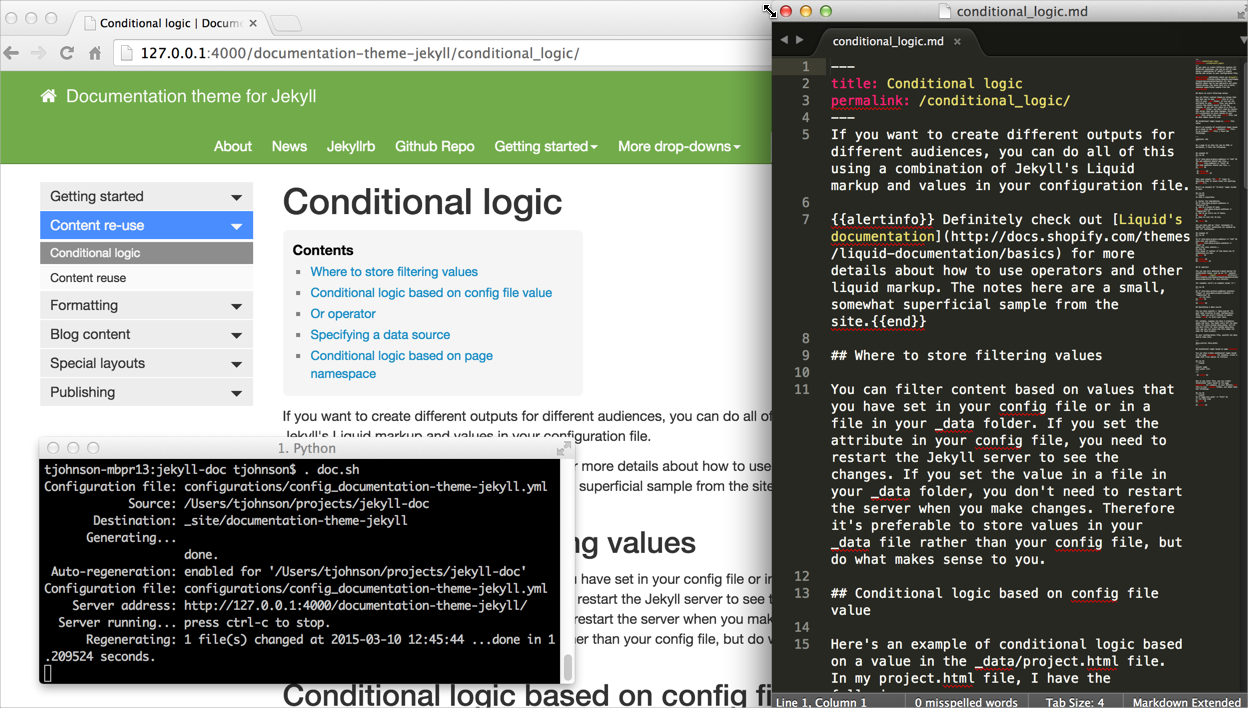Go to previous tab using the editor's left arrow
The image size is (1248, 708).
tap(784, 40)
